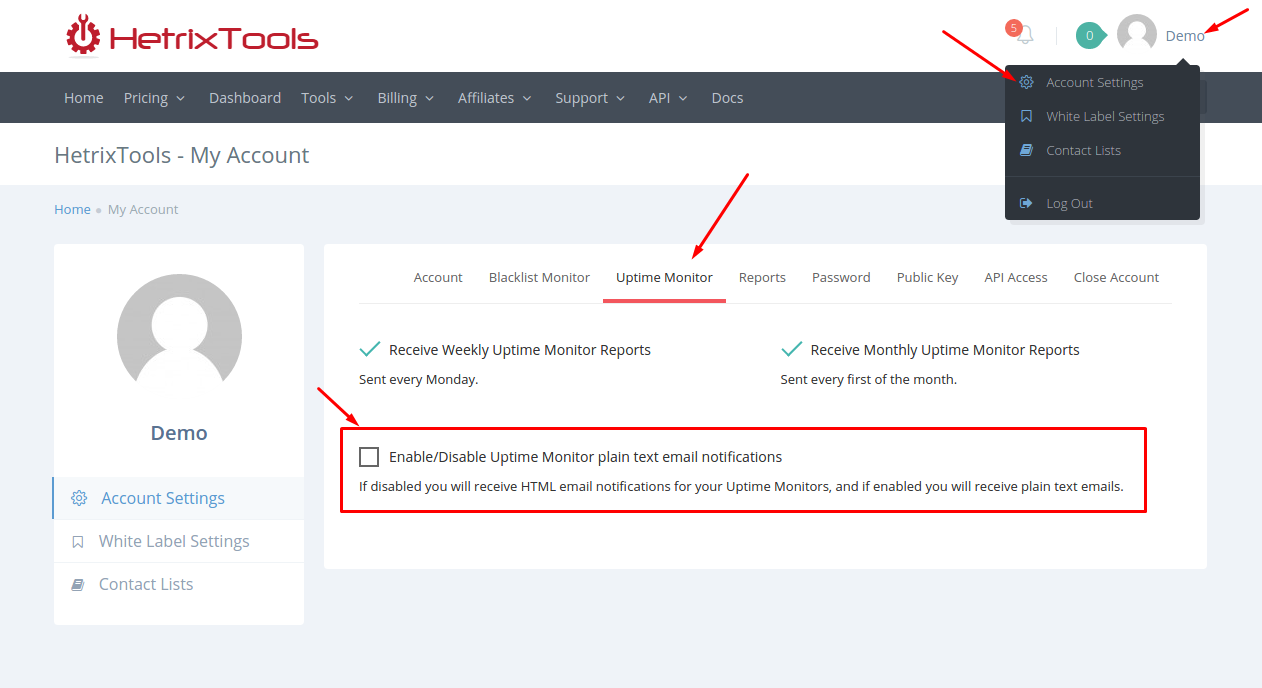
Task: Go to Home in navigation bar
Action: 84,98
